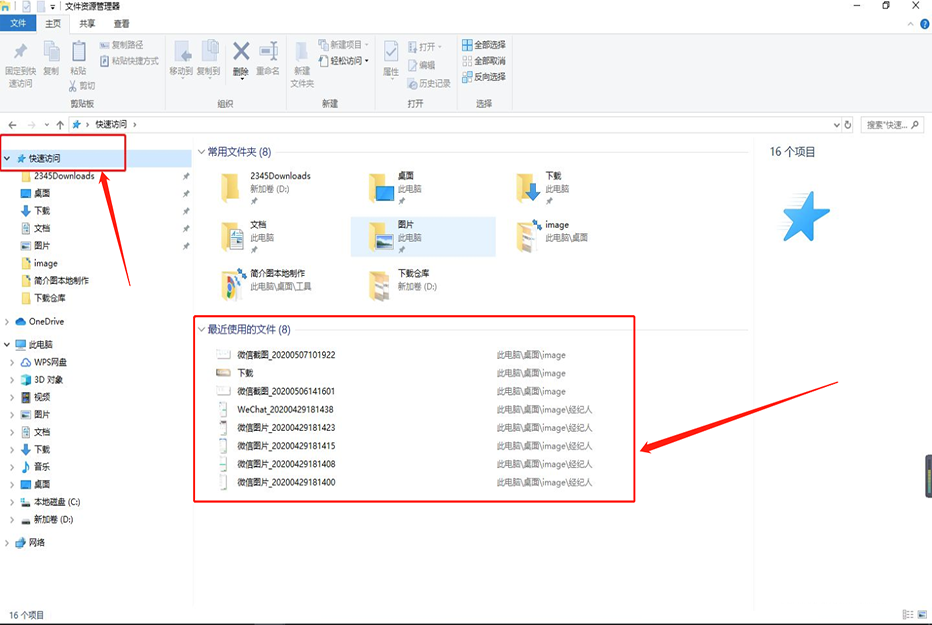The image size is (932, 625).
Task: Click the Forward navigation arrow
Action: 32,125
